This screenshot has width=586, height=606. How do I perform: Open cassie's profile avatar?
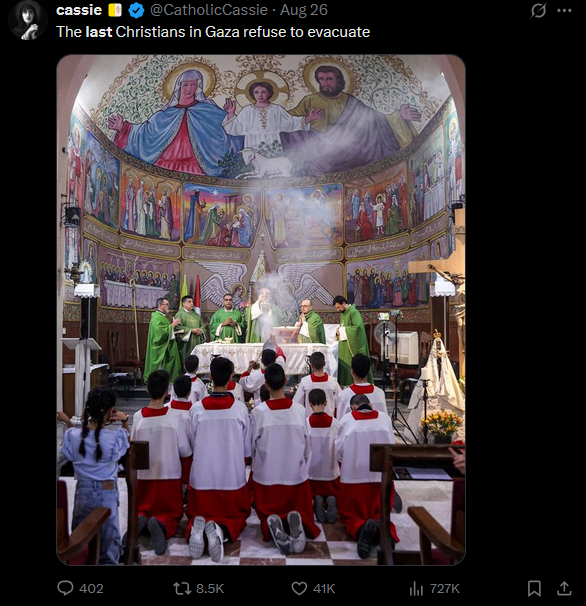[x=28, y=20]
